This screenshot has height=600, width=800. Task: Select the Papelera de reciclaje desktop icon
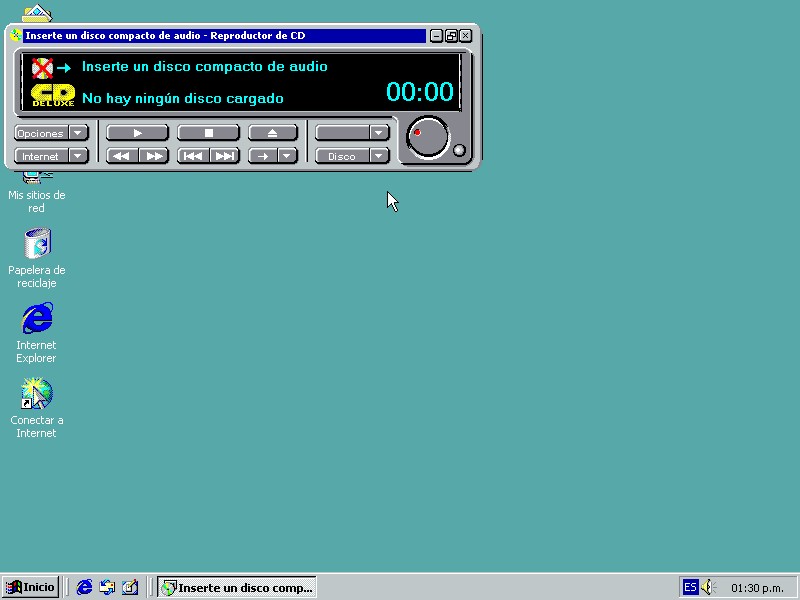click(x=37, y=258)
